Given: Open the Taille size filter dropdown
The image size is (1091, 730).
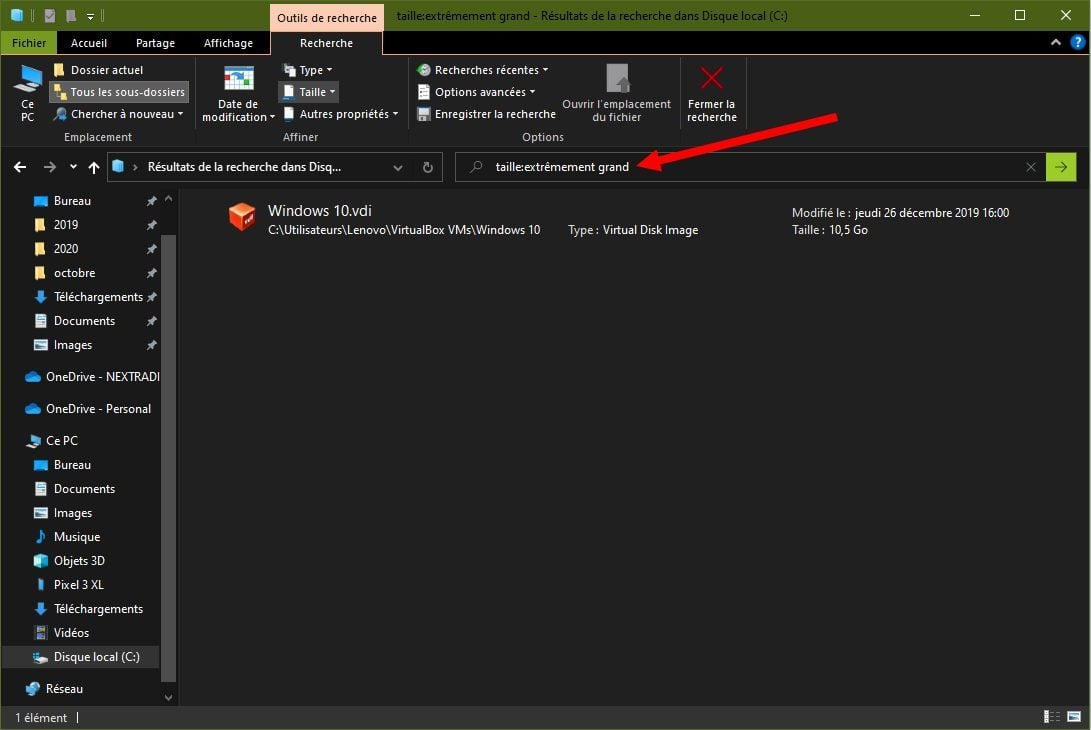Looking at the screenshot, I should 309,92.
